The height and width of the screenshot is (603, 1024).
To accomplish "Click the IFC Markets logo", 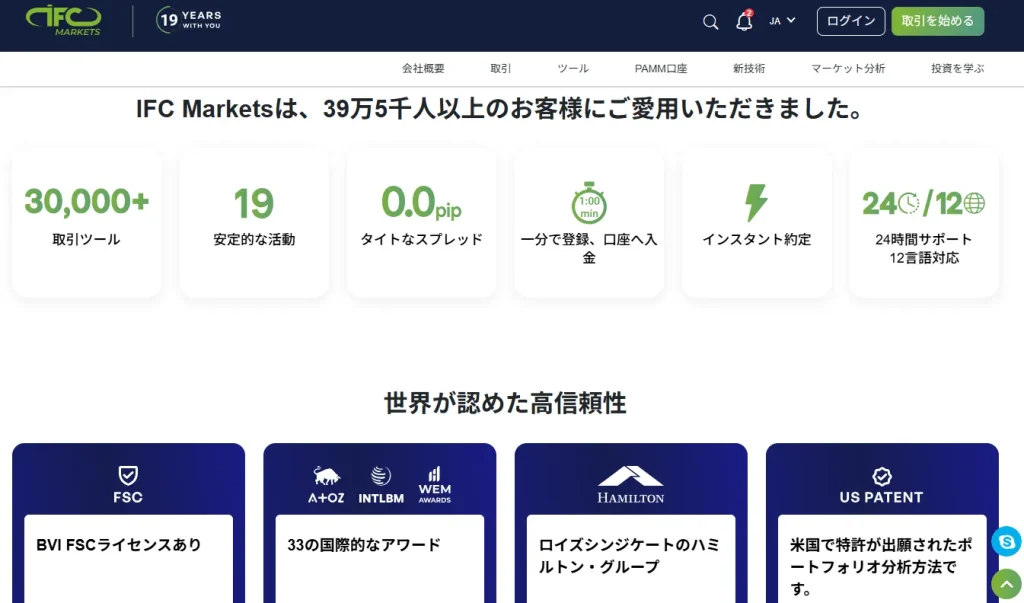I will pos(63,20).
